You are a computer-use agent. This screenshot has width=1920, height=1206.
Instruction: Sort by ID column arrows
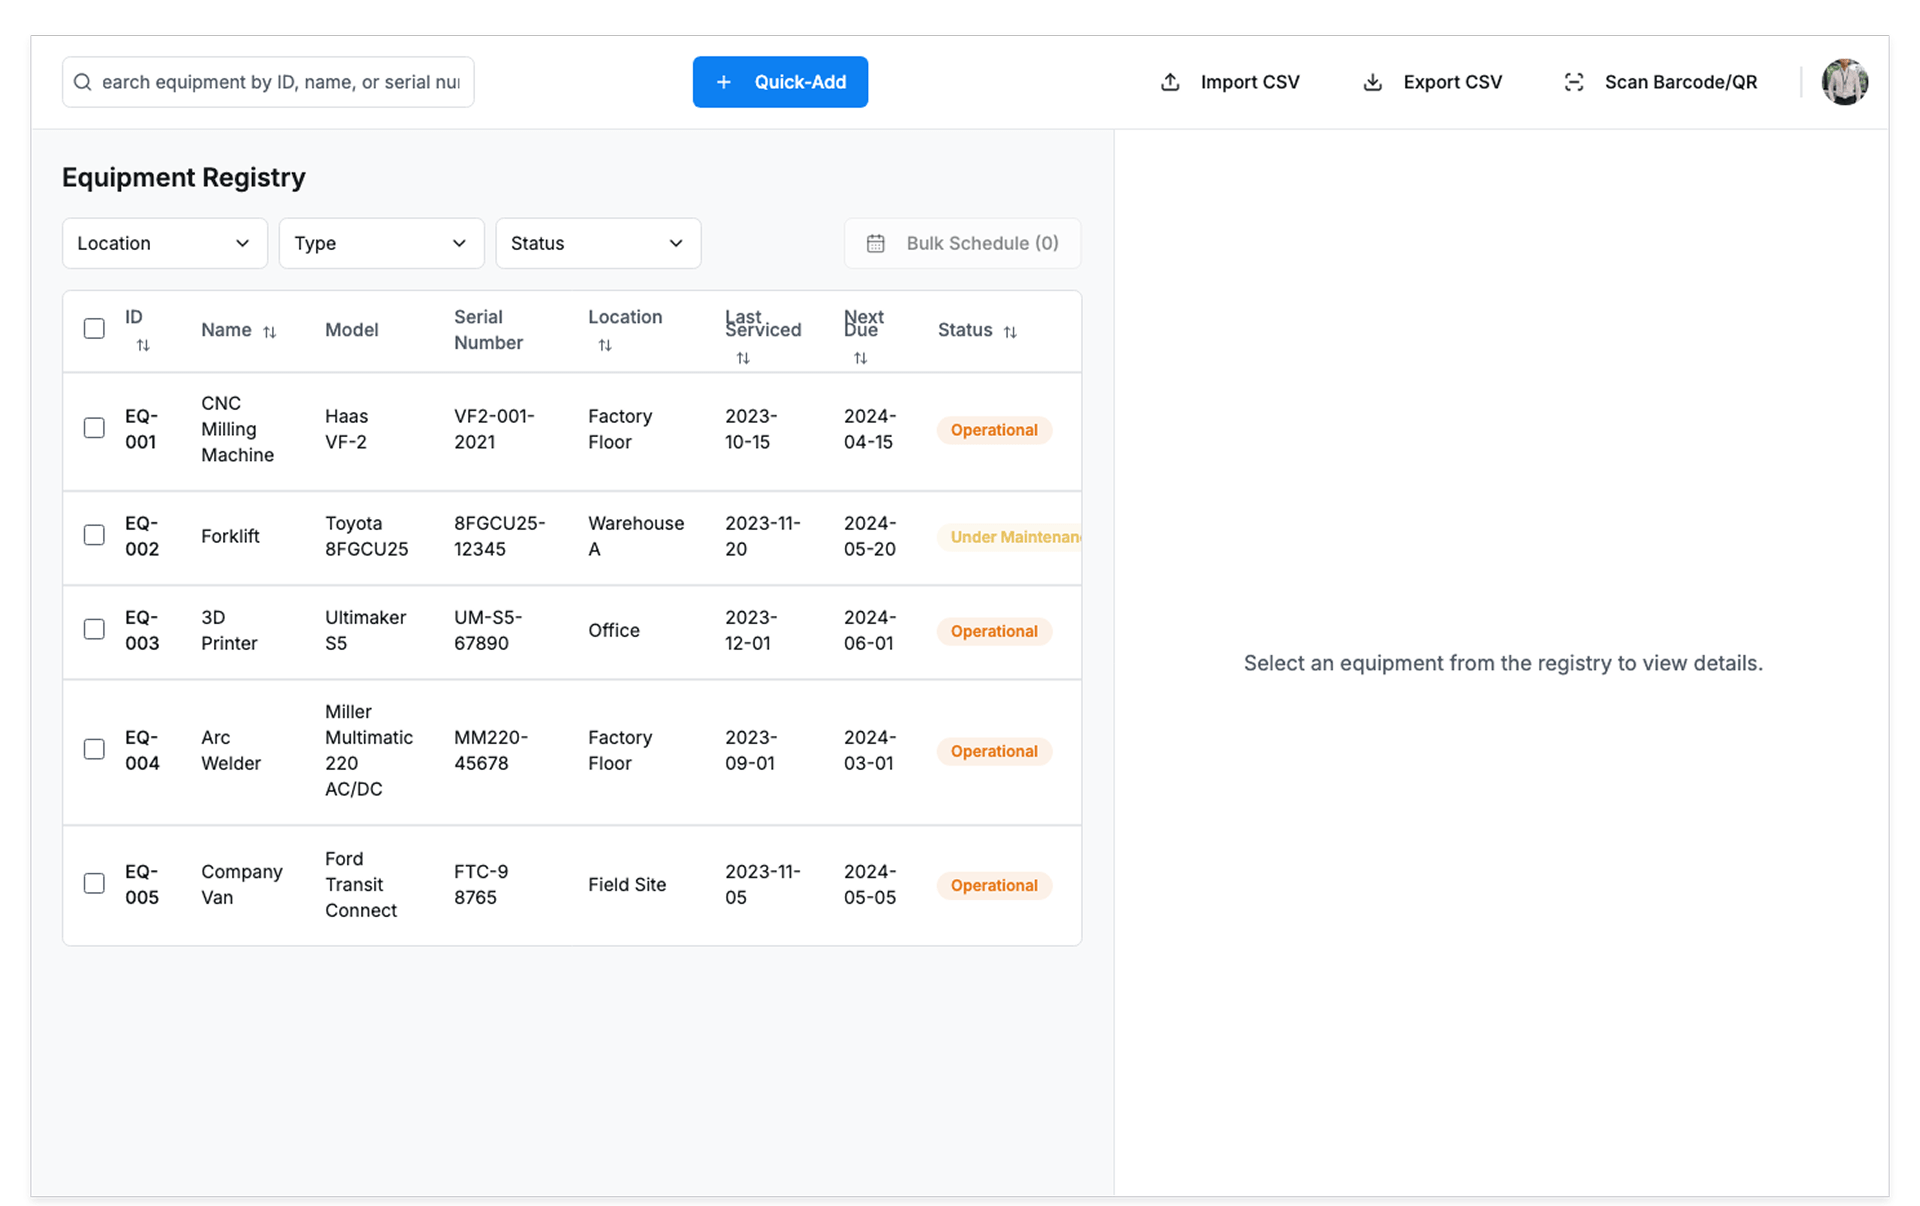pyautogui.click(x=143, y=345)
